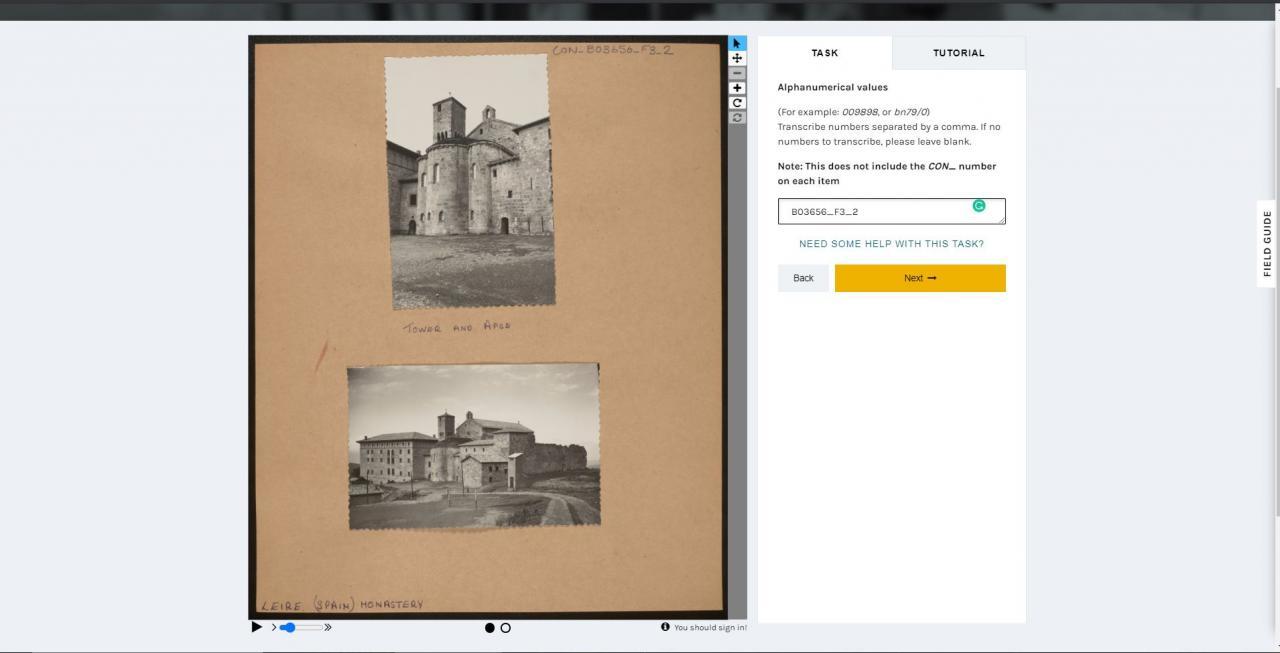Click the Grammarly icon in text field
1280x653 pixels.
coord(979,206)
